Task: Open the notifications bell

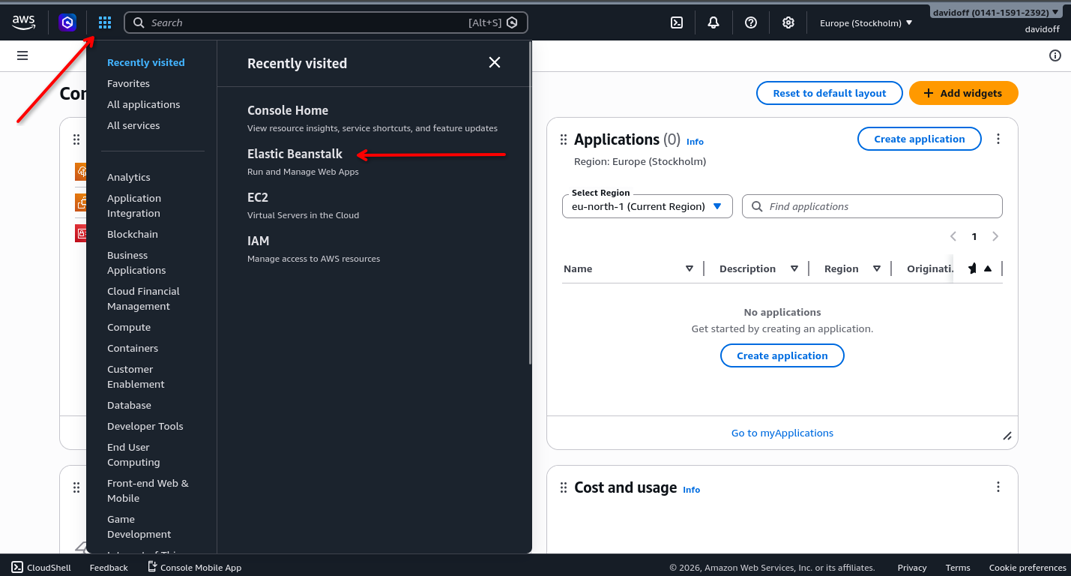Action: (713, 21)
